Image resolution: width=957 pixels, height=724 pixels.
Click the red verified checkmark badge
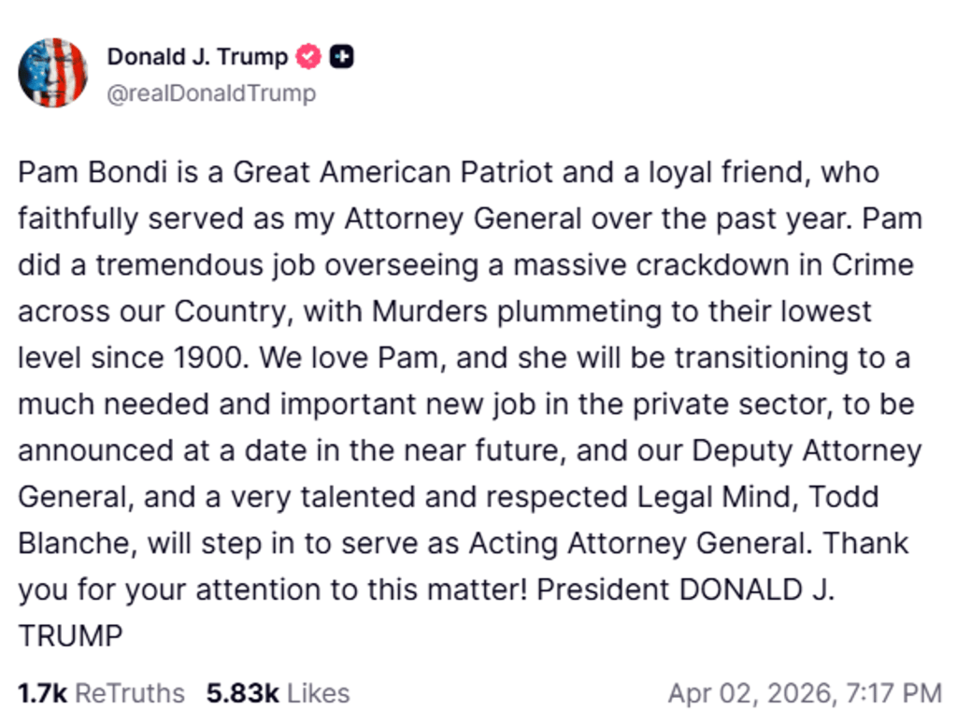310,57
